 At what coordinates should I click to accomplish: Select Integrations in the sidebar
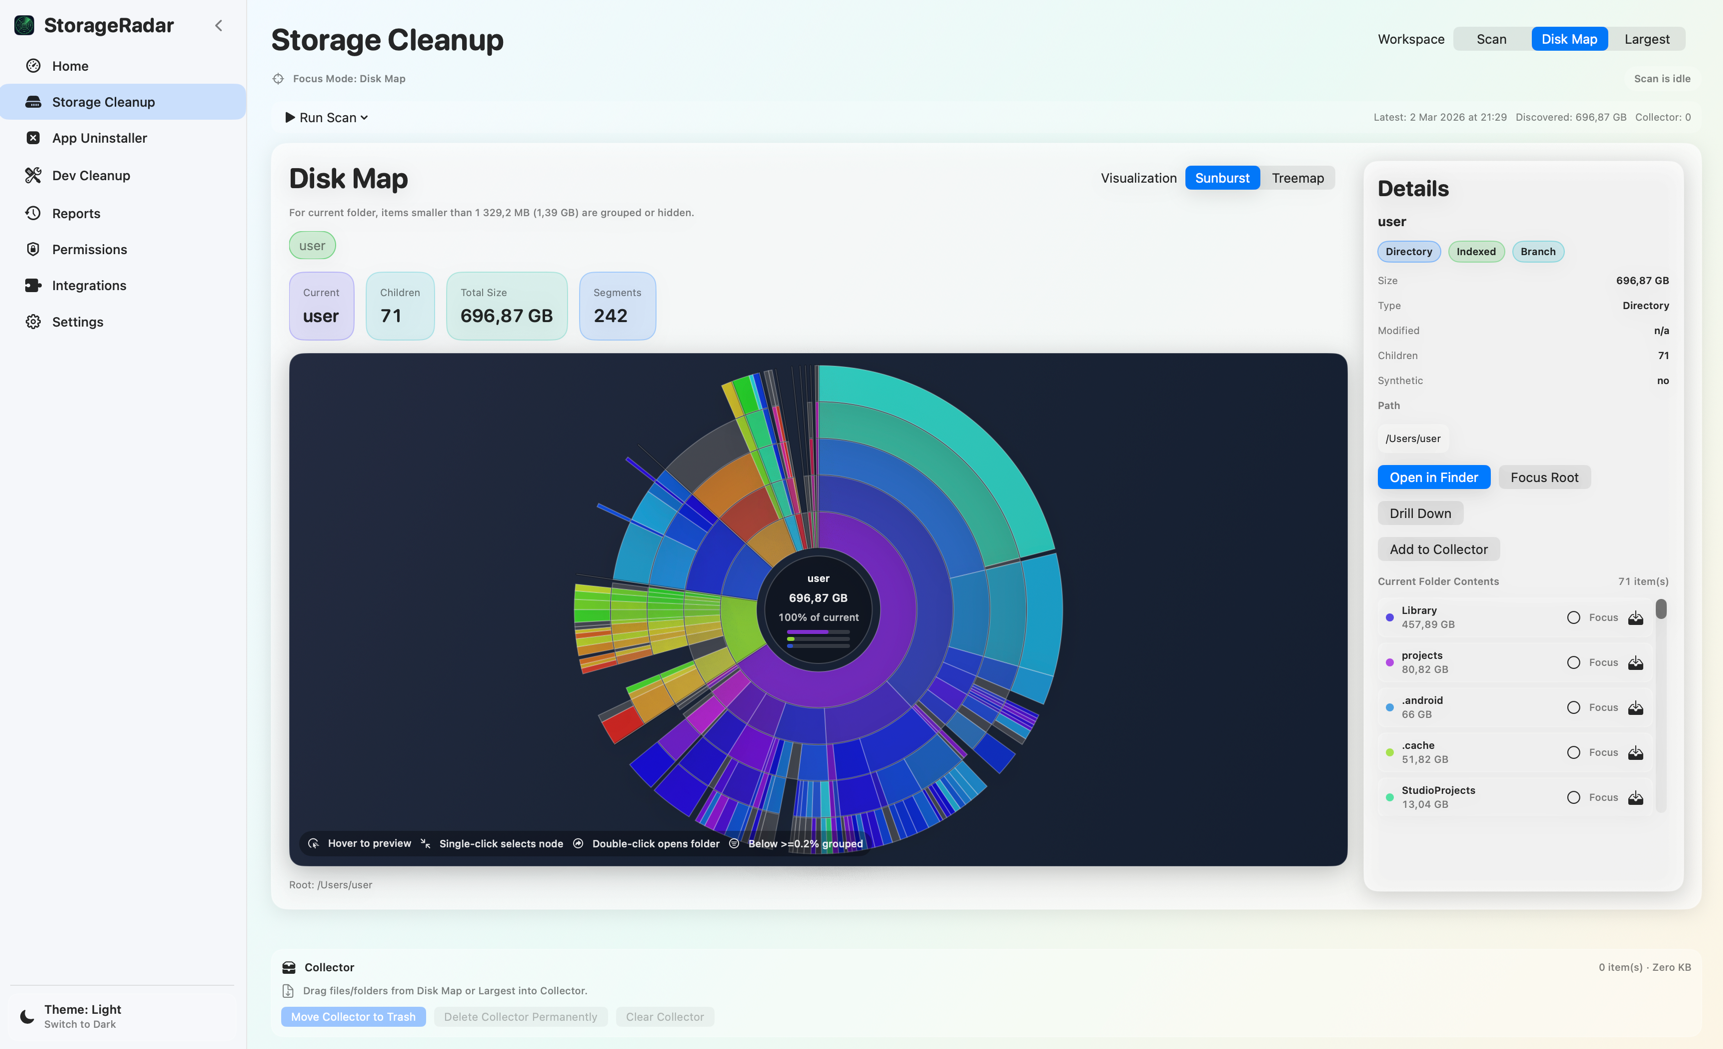[89, 285]
